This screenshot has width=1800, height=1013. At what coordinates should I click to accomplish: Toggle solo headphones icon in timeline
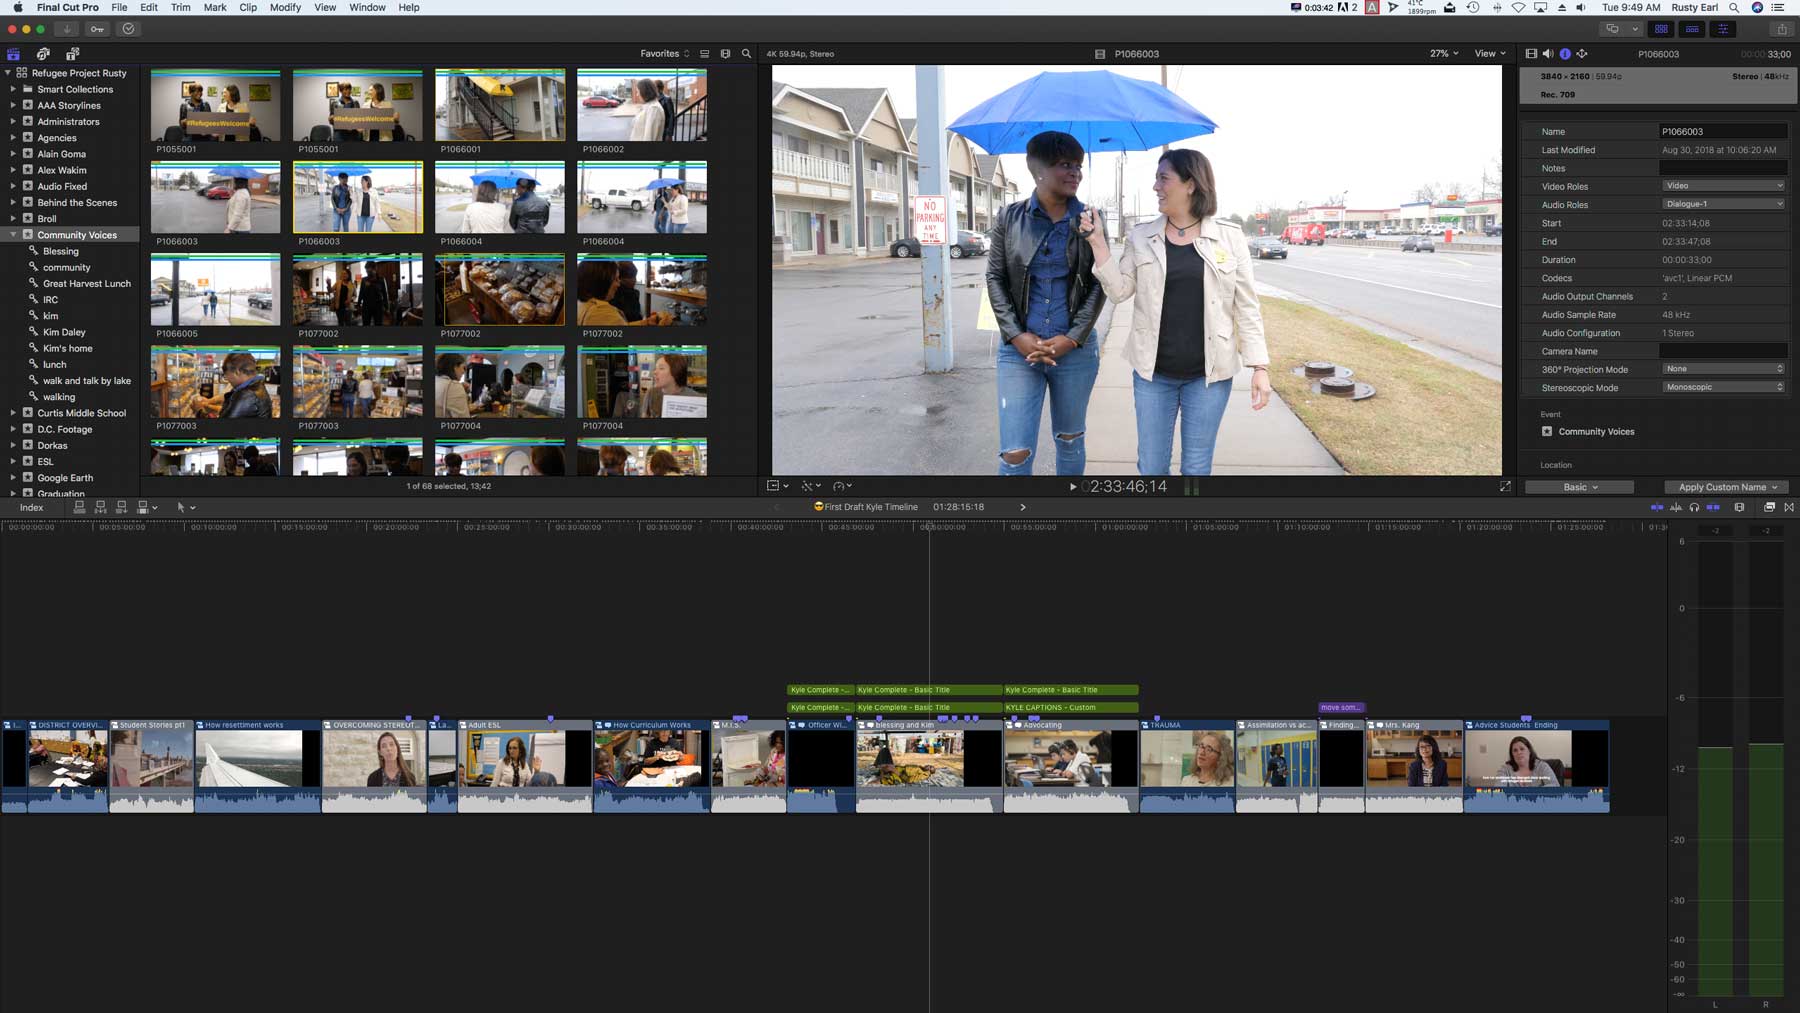click(1694, 508)
